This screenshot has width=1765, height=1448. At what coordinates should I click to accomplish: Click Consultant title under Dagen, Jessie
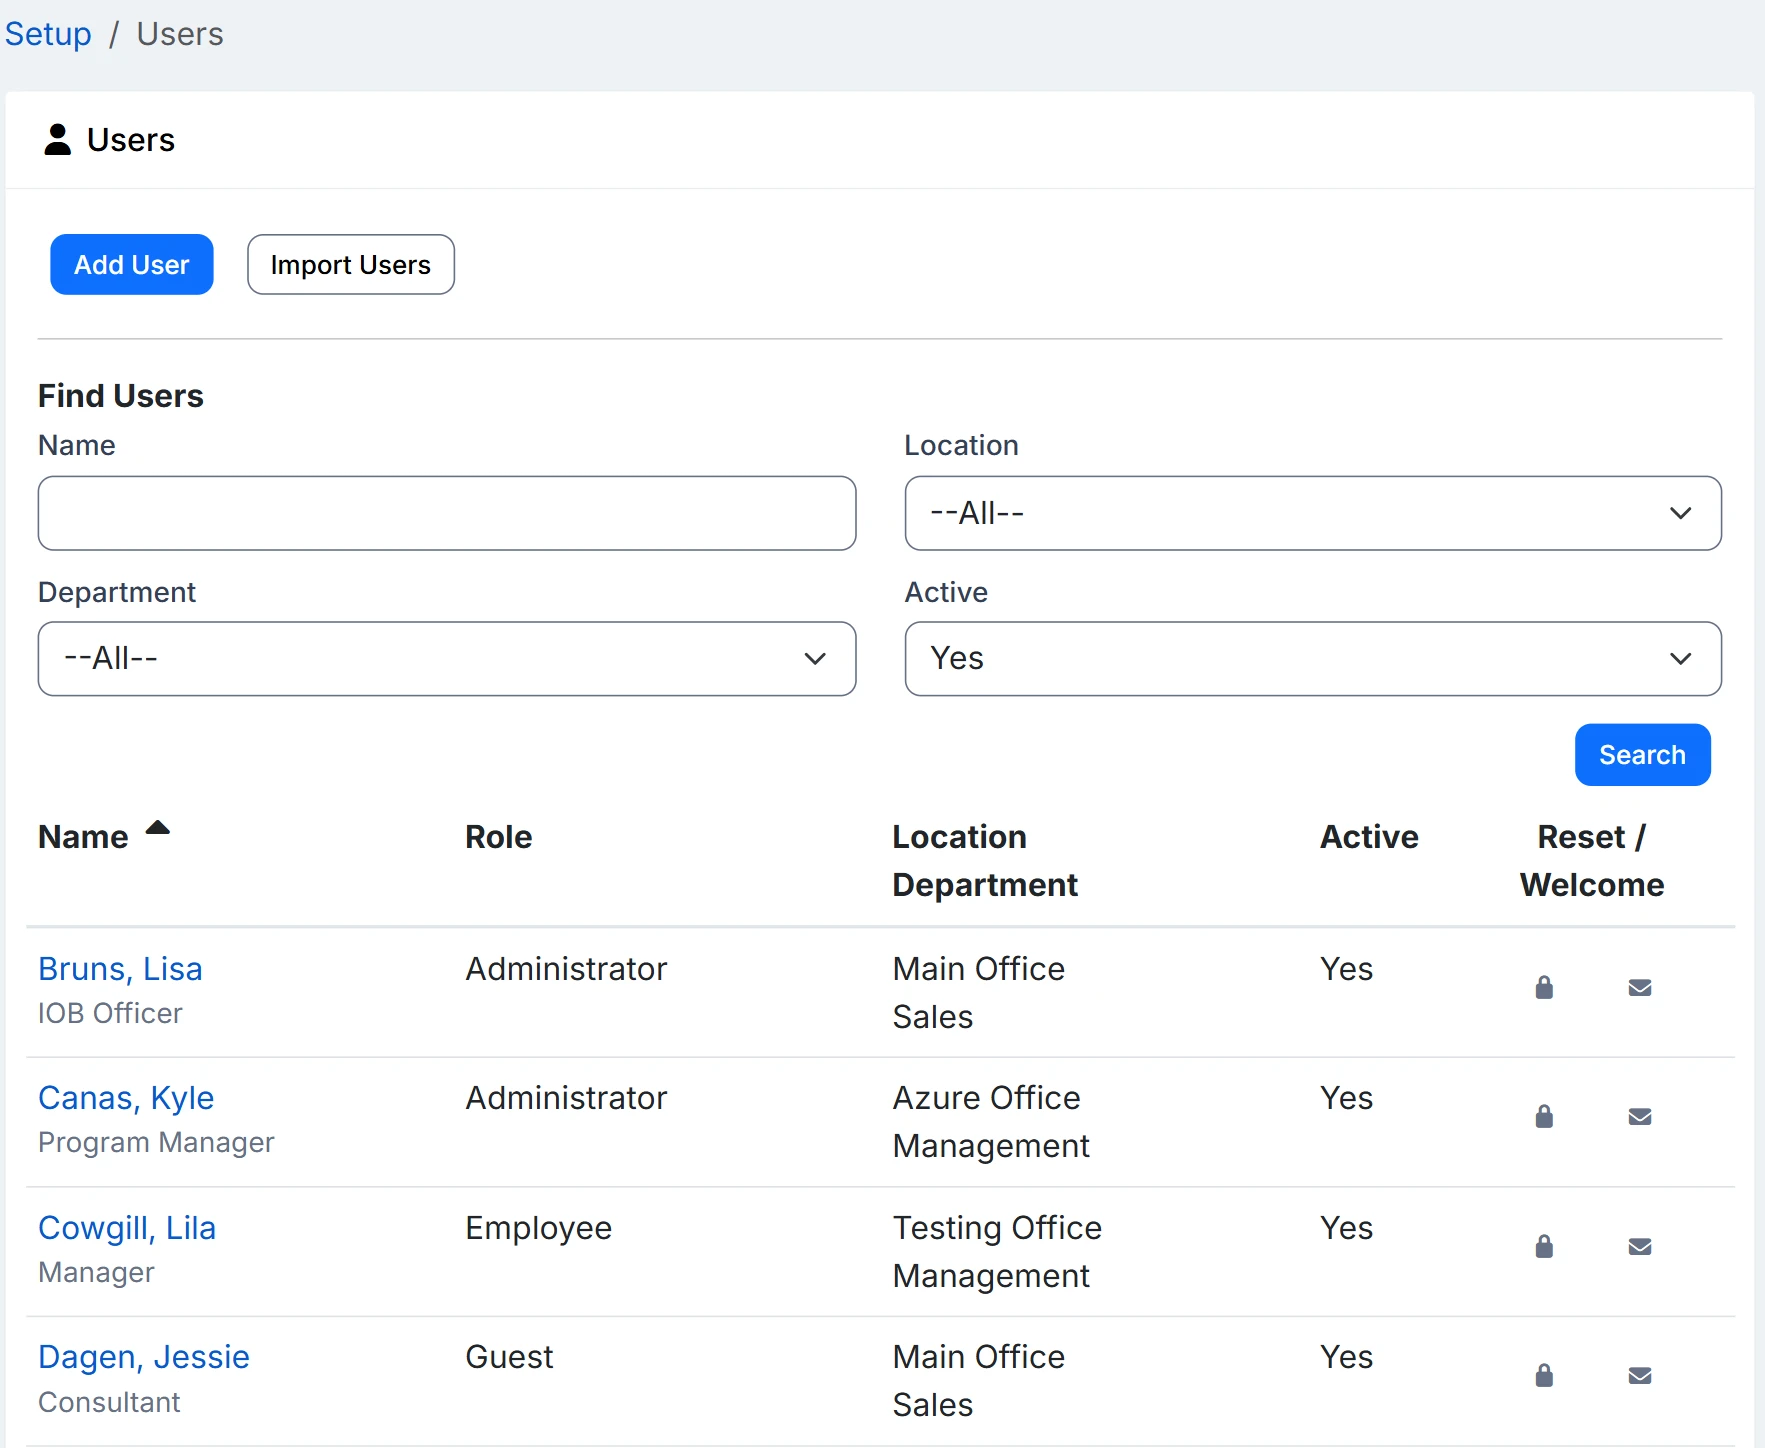109,1402
